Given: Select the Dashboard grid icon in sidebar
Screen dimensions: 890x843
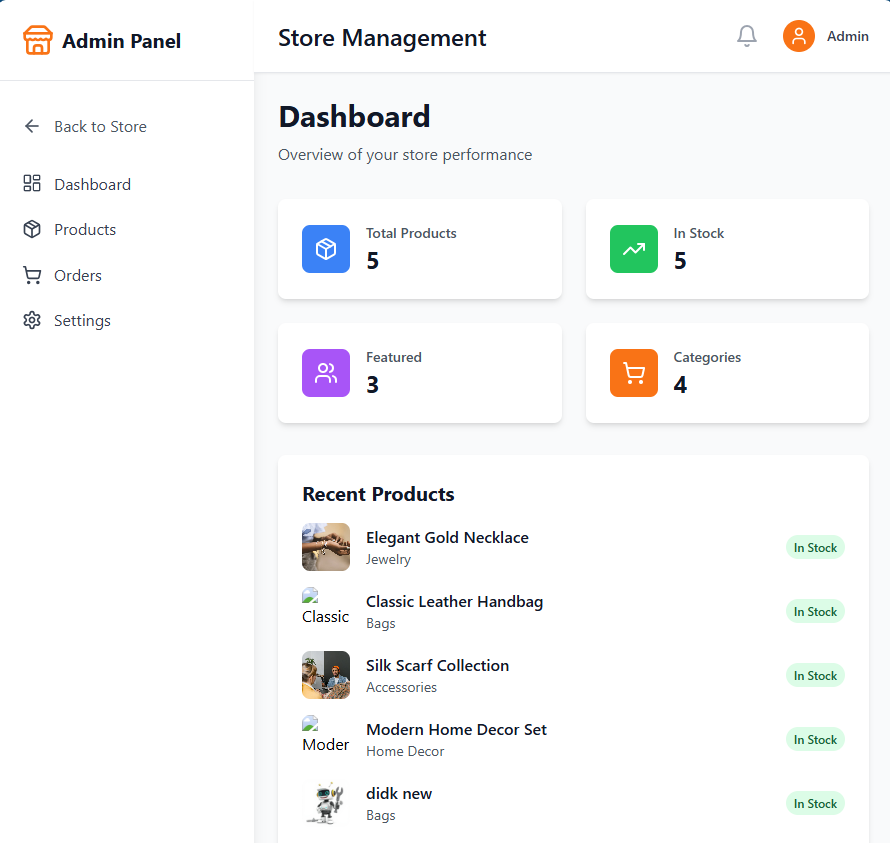Looking at the screenshot, I should 30,184.
